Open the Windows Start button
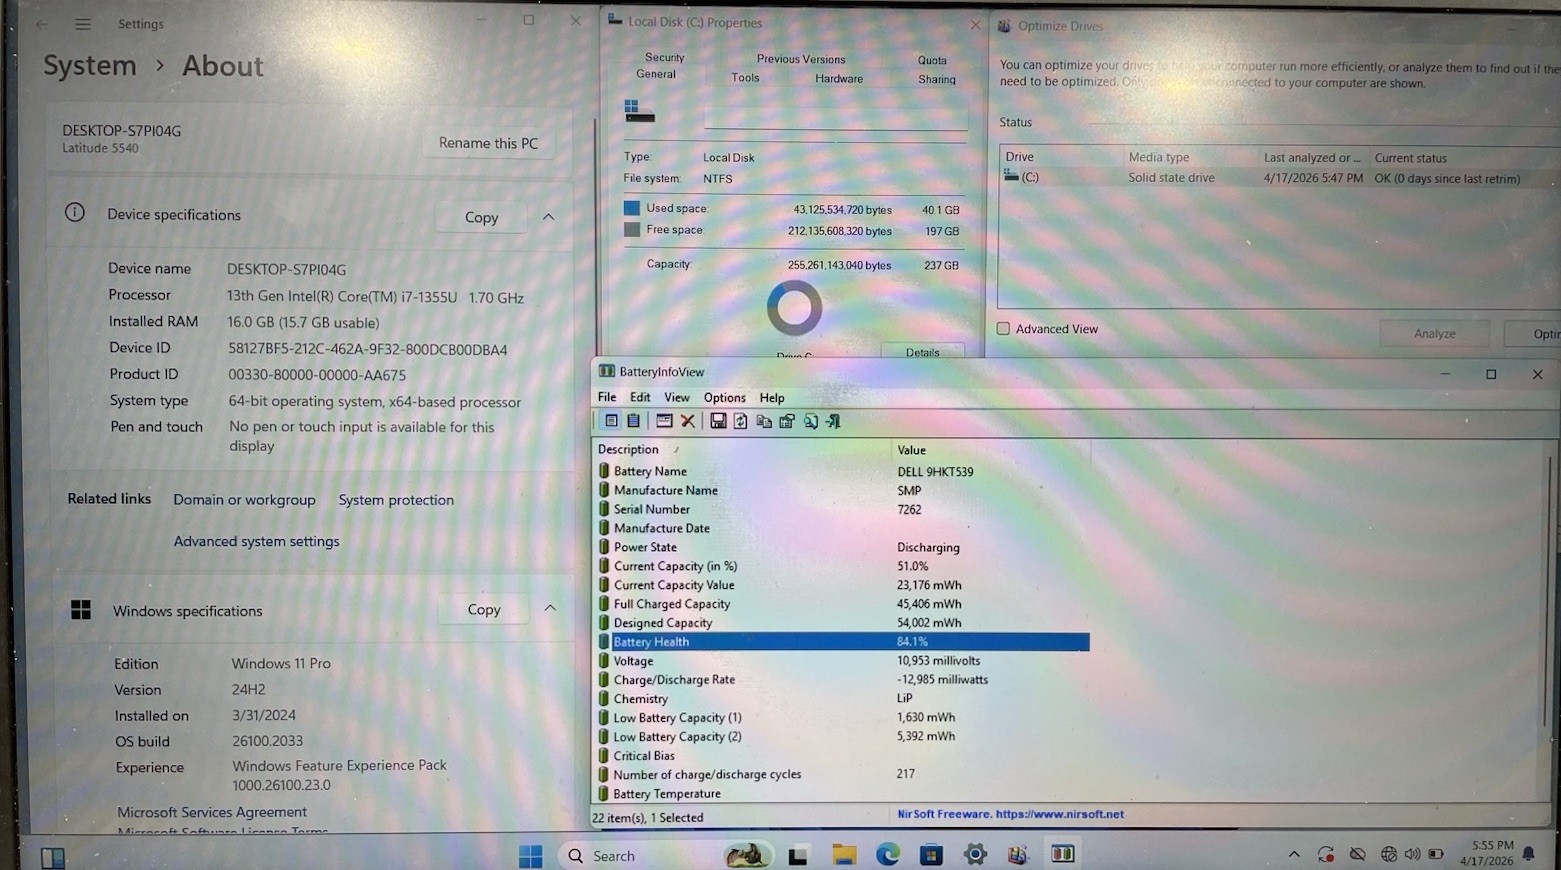The image size is (1561, 870). click(x=530, y=855)
